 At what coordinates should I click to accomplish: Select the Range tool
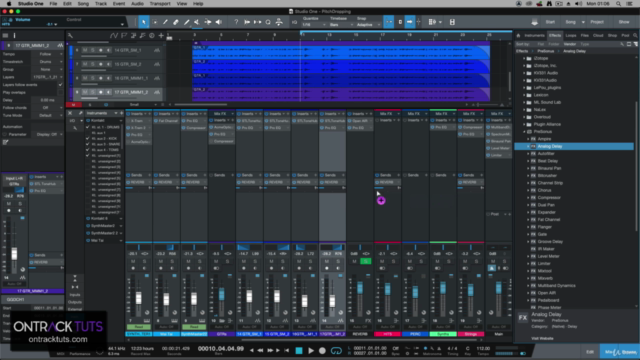[154, 22]
